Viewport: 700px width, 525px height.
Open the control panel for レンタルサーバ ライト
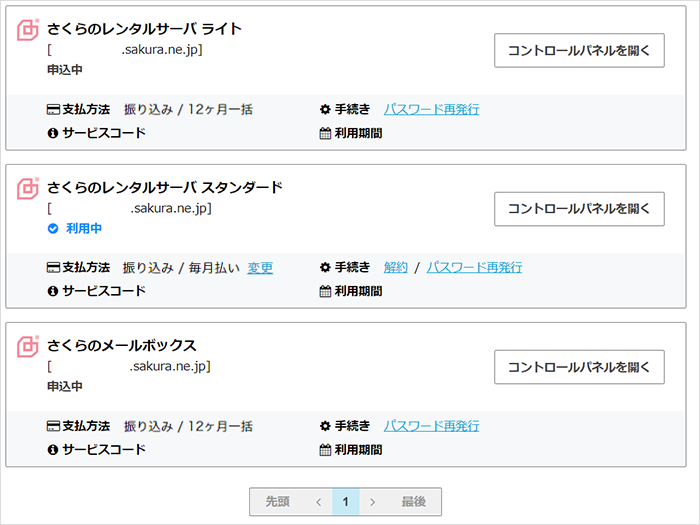click(x=579, y=50)
